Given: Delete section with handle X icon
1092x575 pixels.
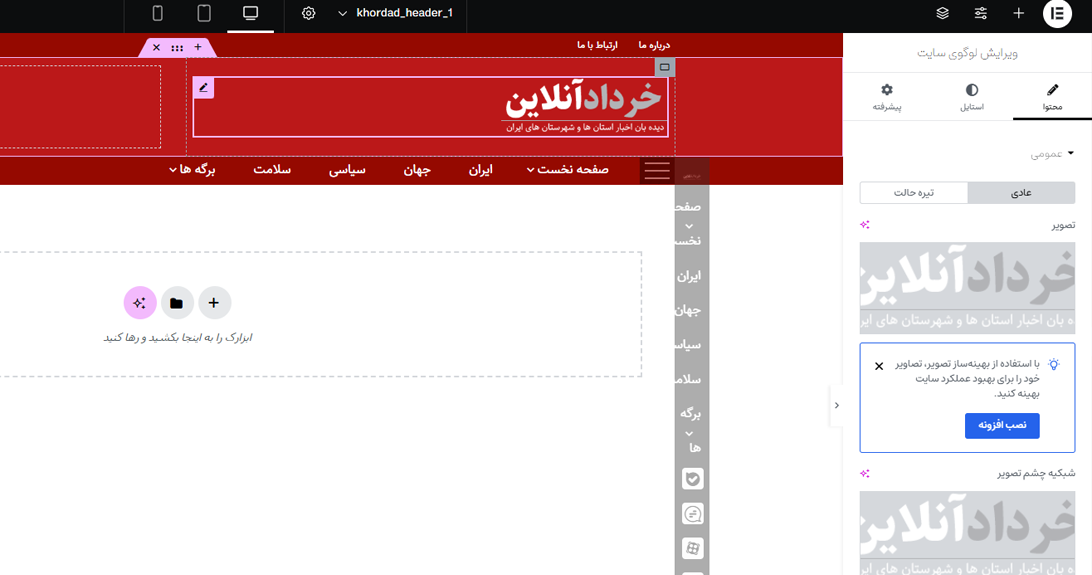Looking at the screenshot, I should click(157, 47).
